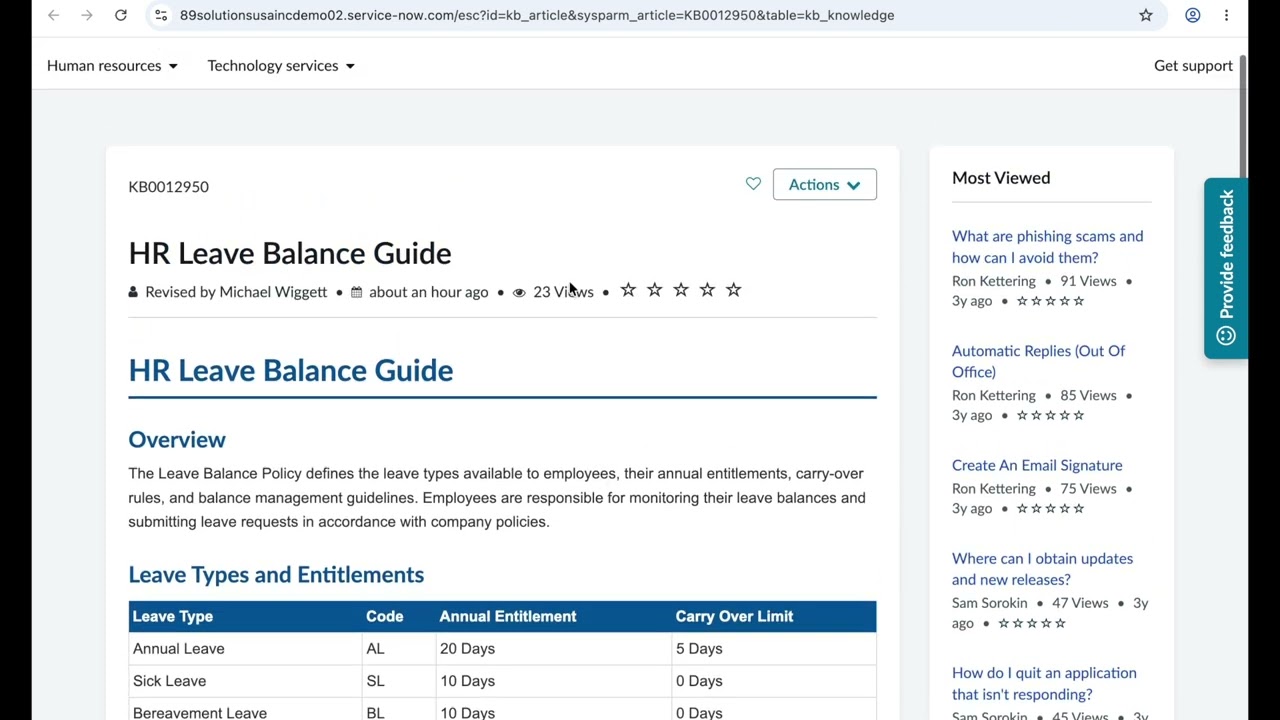Click the Most Viewed heading
Viewport: 1280px width, 720px height.
(1001, 178)
